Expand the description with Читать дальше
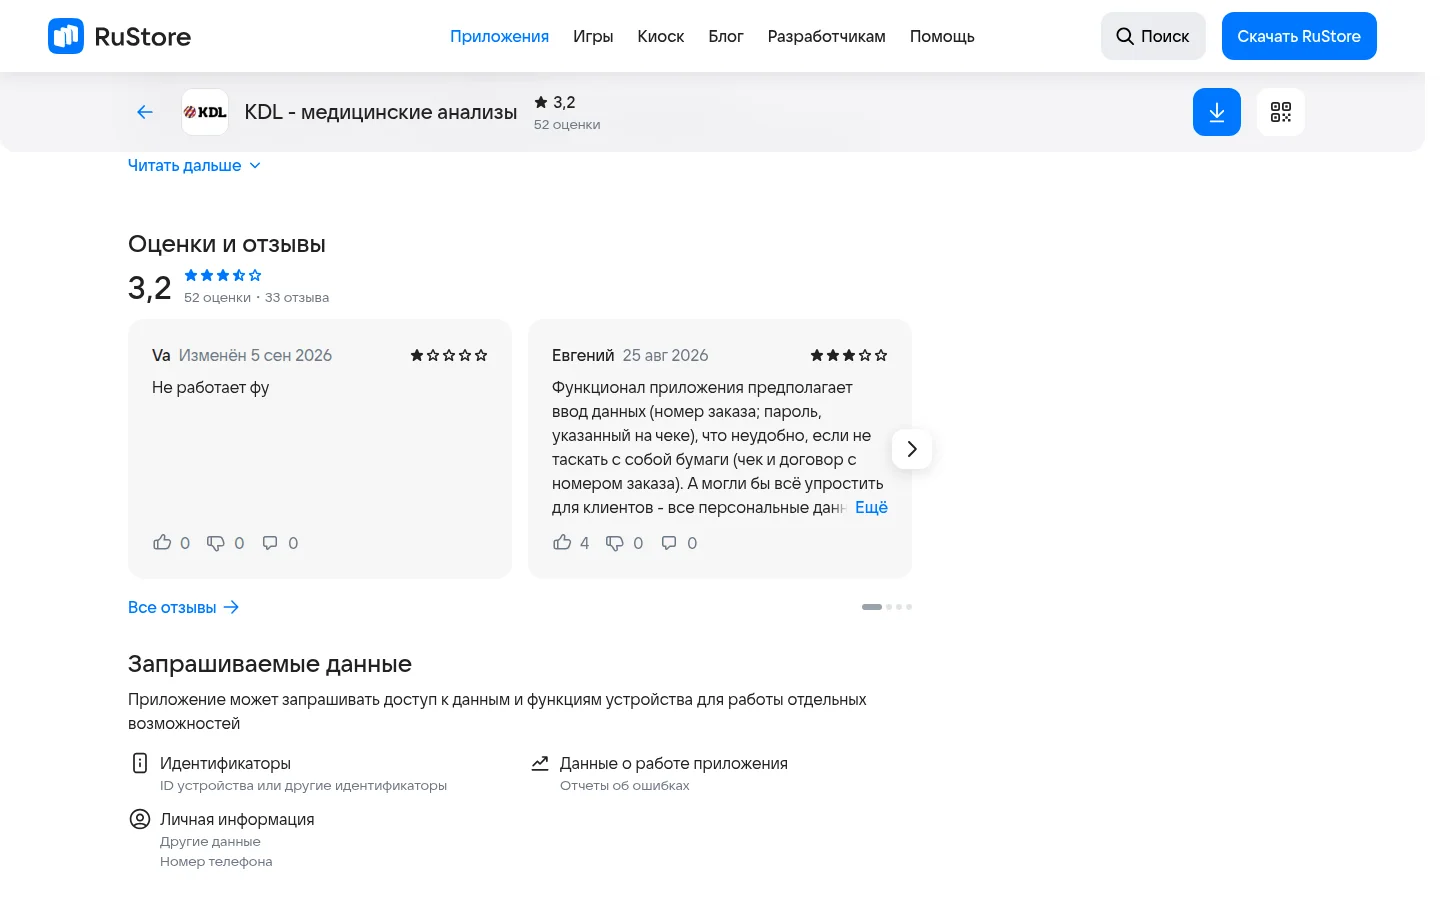This screenshot has width=1440, height=900. coord(194,165)
